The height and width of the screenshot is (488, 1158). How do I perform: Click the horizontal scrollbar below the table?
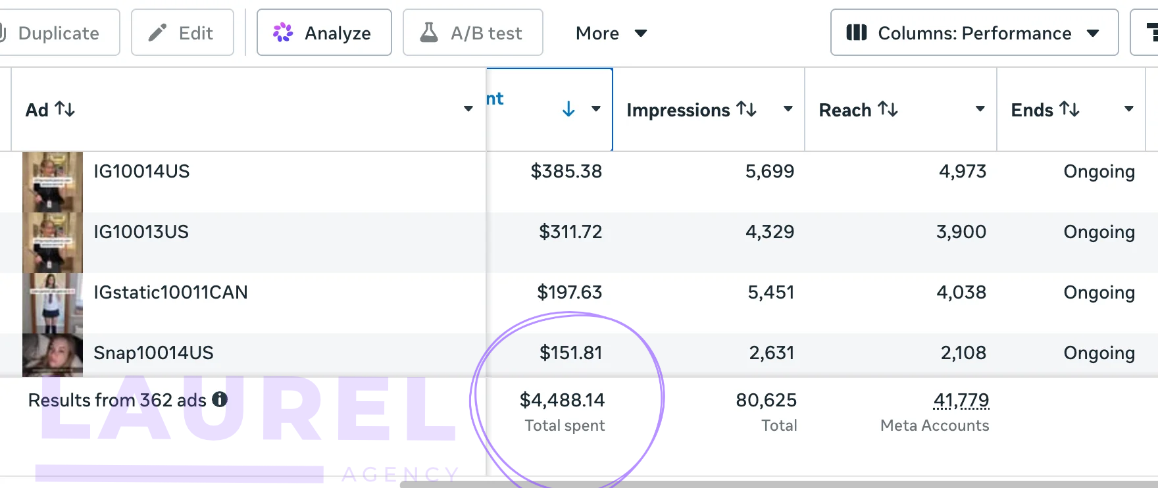(779, 484)
